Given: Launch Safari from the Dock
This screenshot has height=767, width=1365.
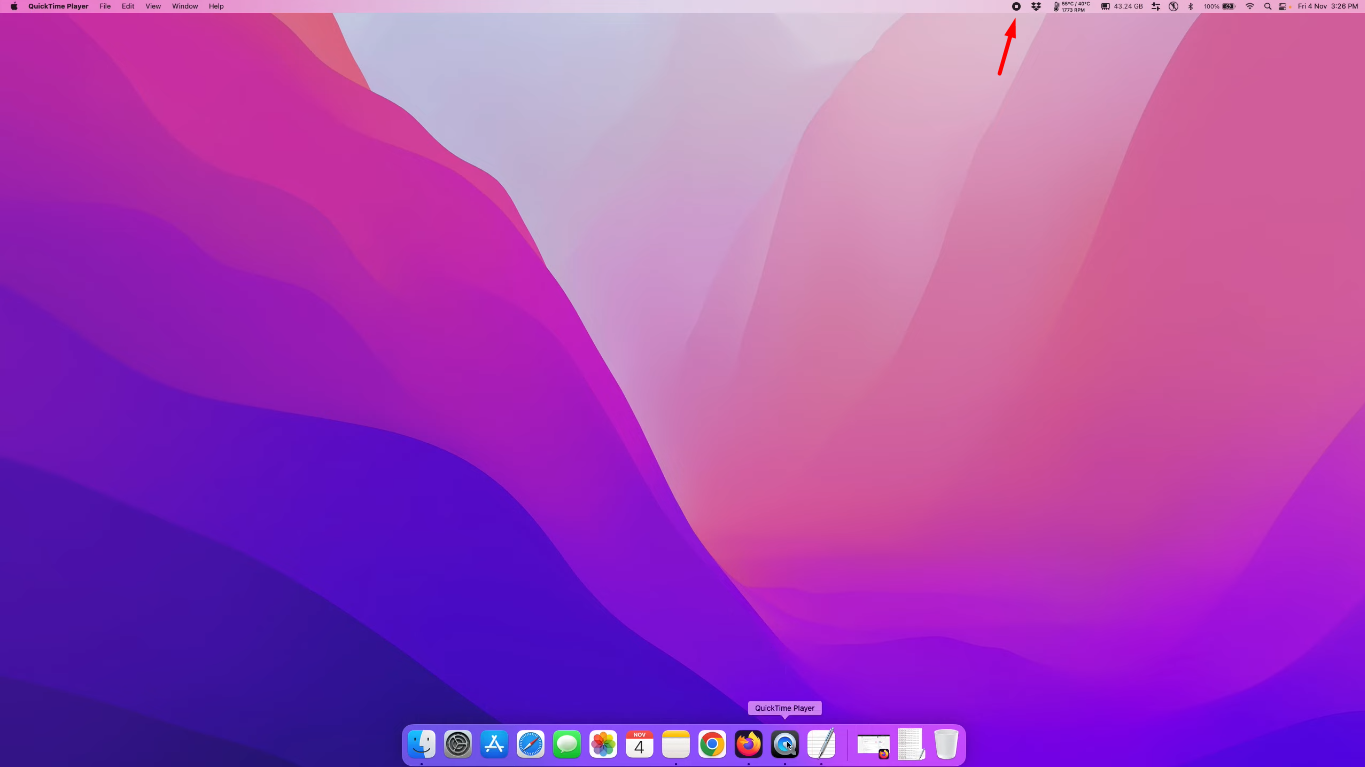Looking at the screenshot, I should pos(530,744).
